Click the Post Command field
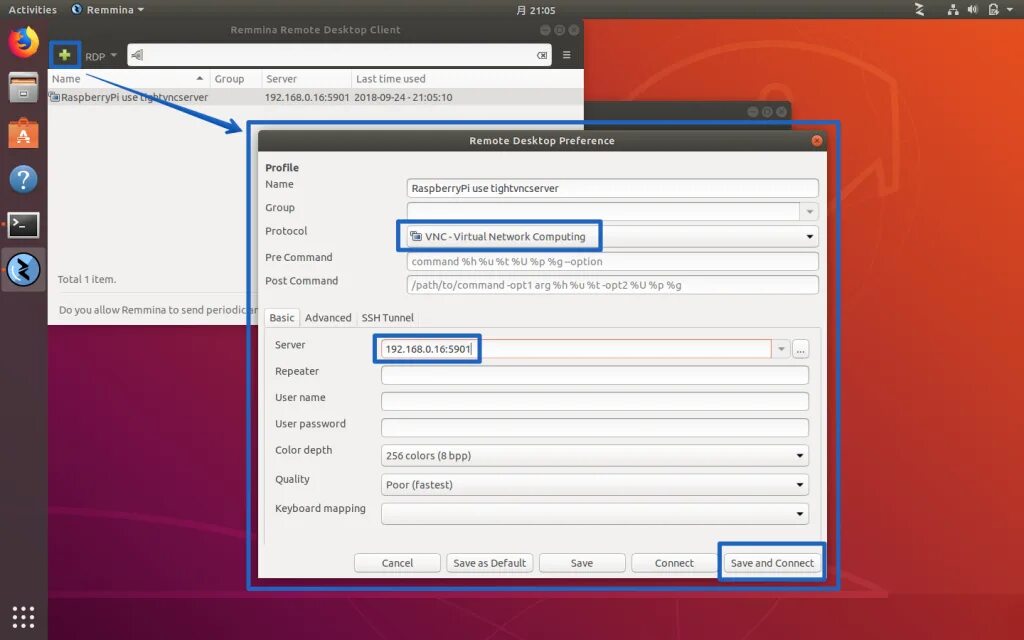This screenshot has width=1024, height=640. point(612,285)
